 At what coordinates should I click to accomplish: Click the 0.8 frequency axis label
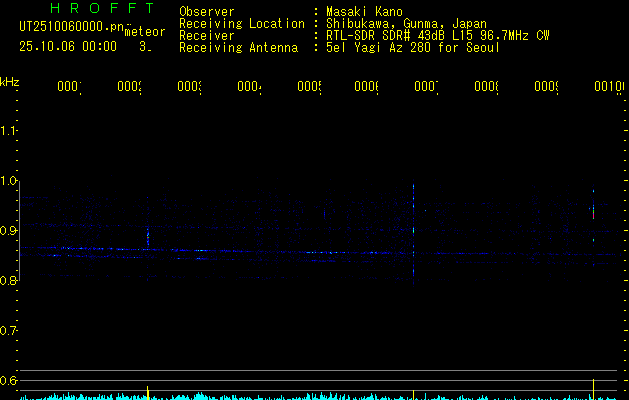click(8, 280)
